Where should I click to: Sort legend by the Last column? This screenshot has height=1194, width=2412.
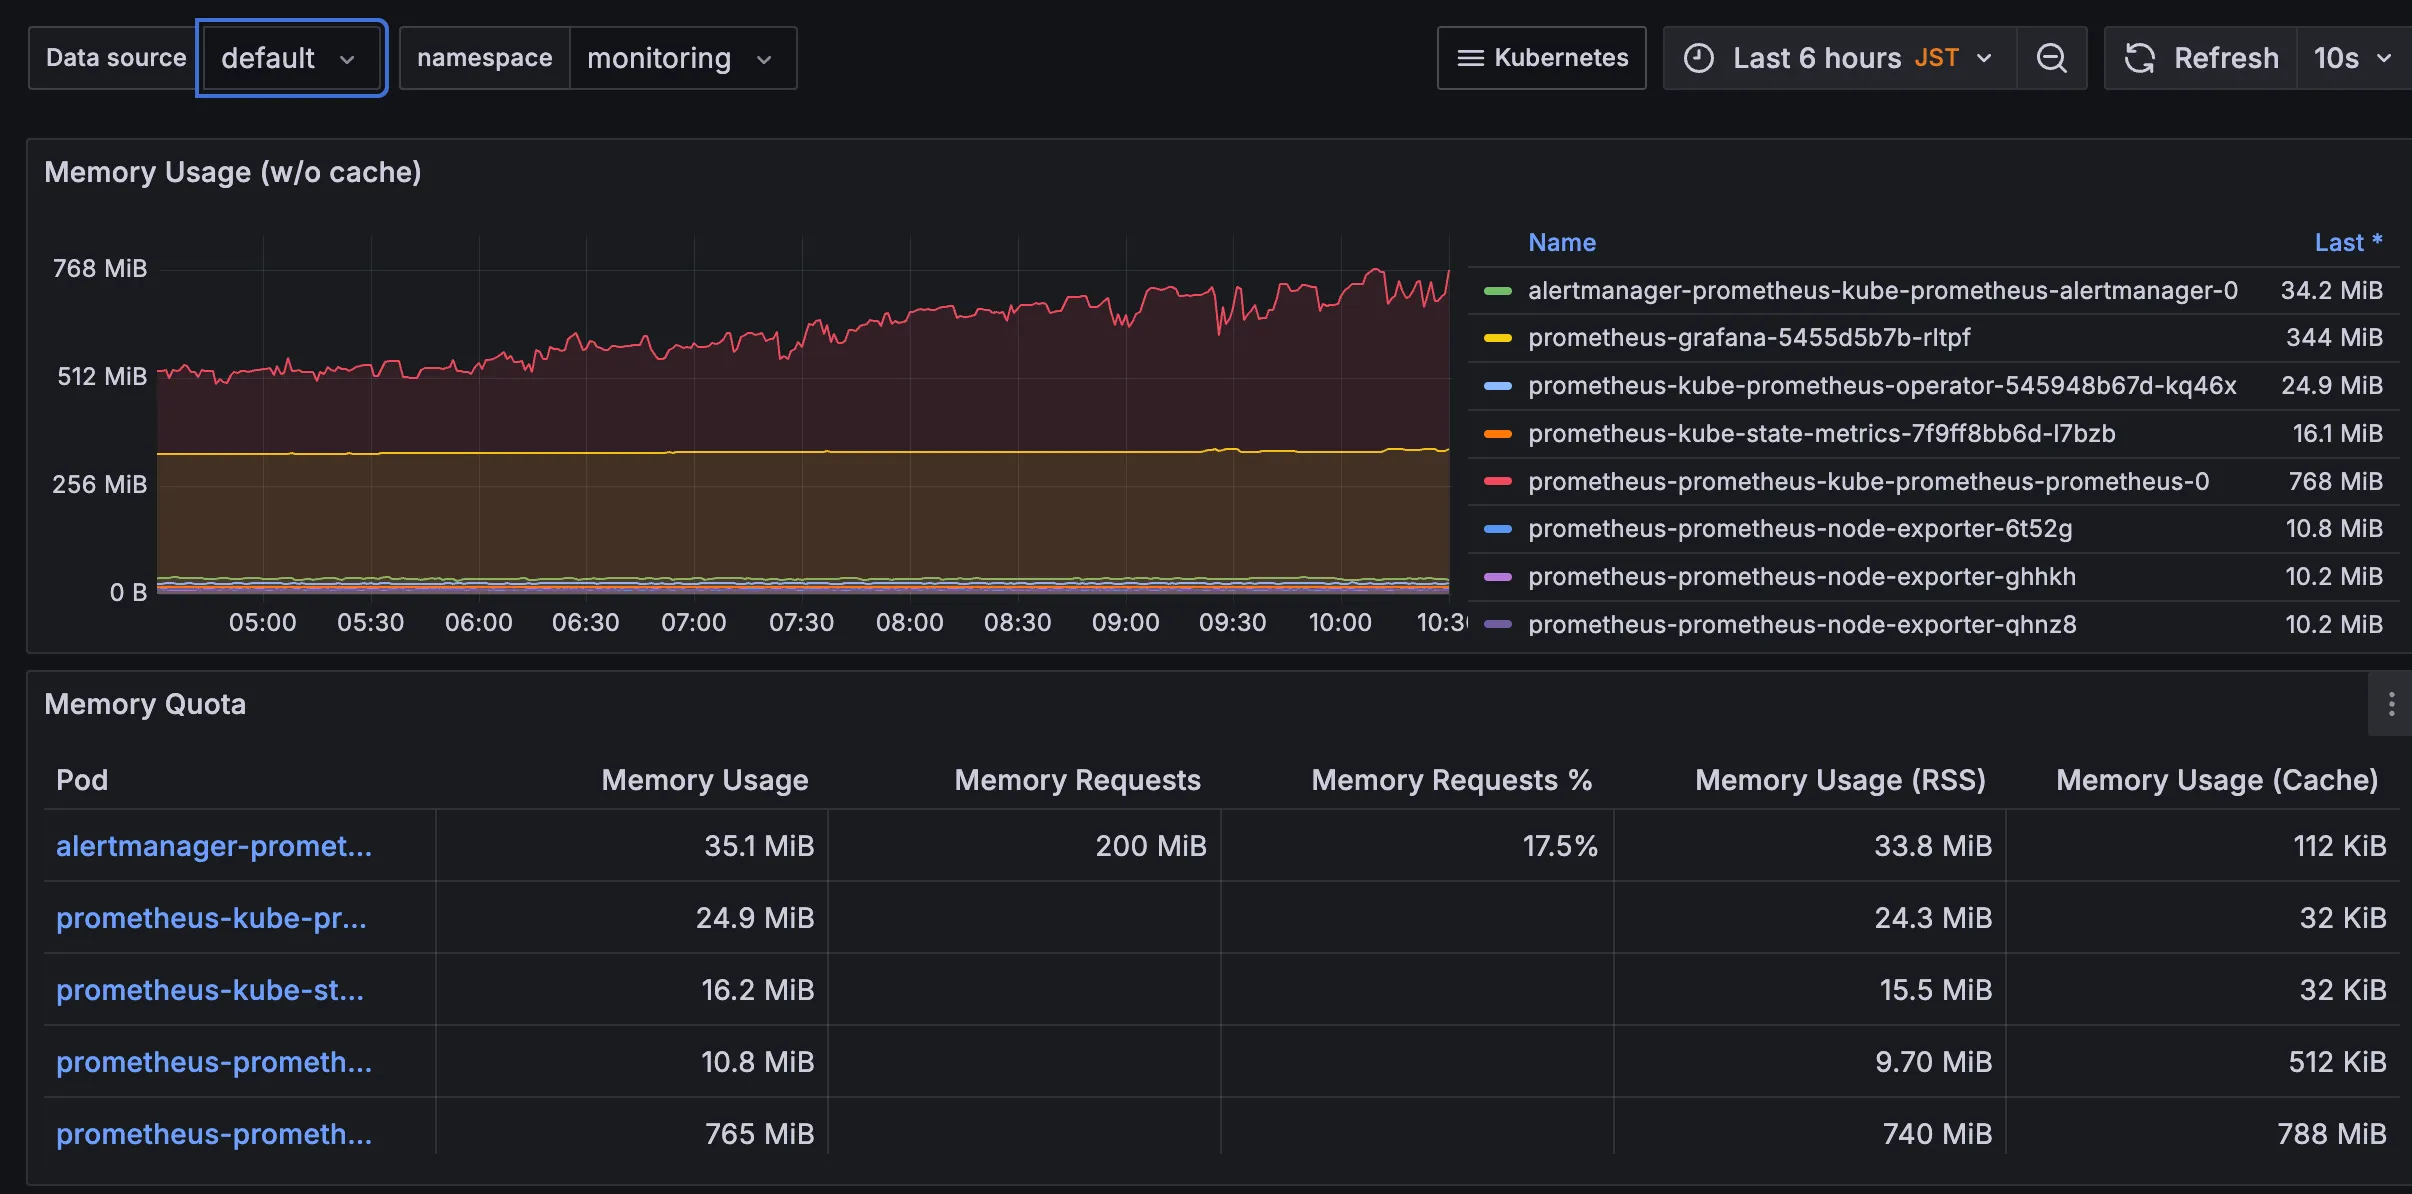pyautogui.click(x=2348, y=243)
